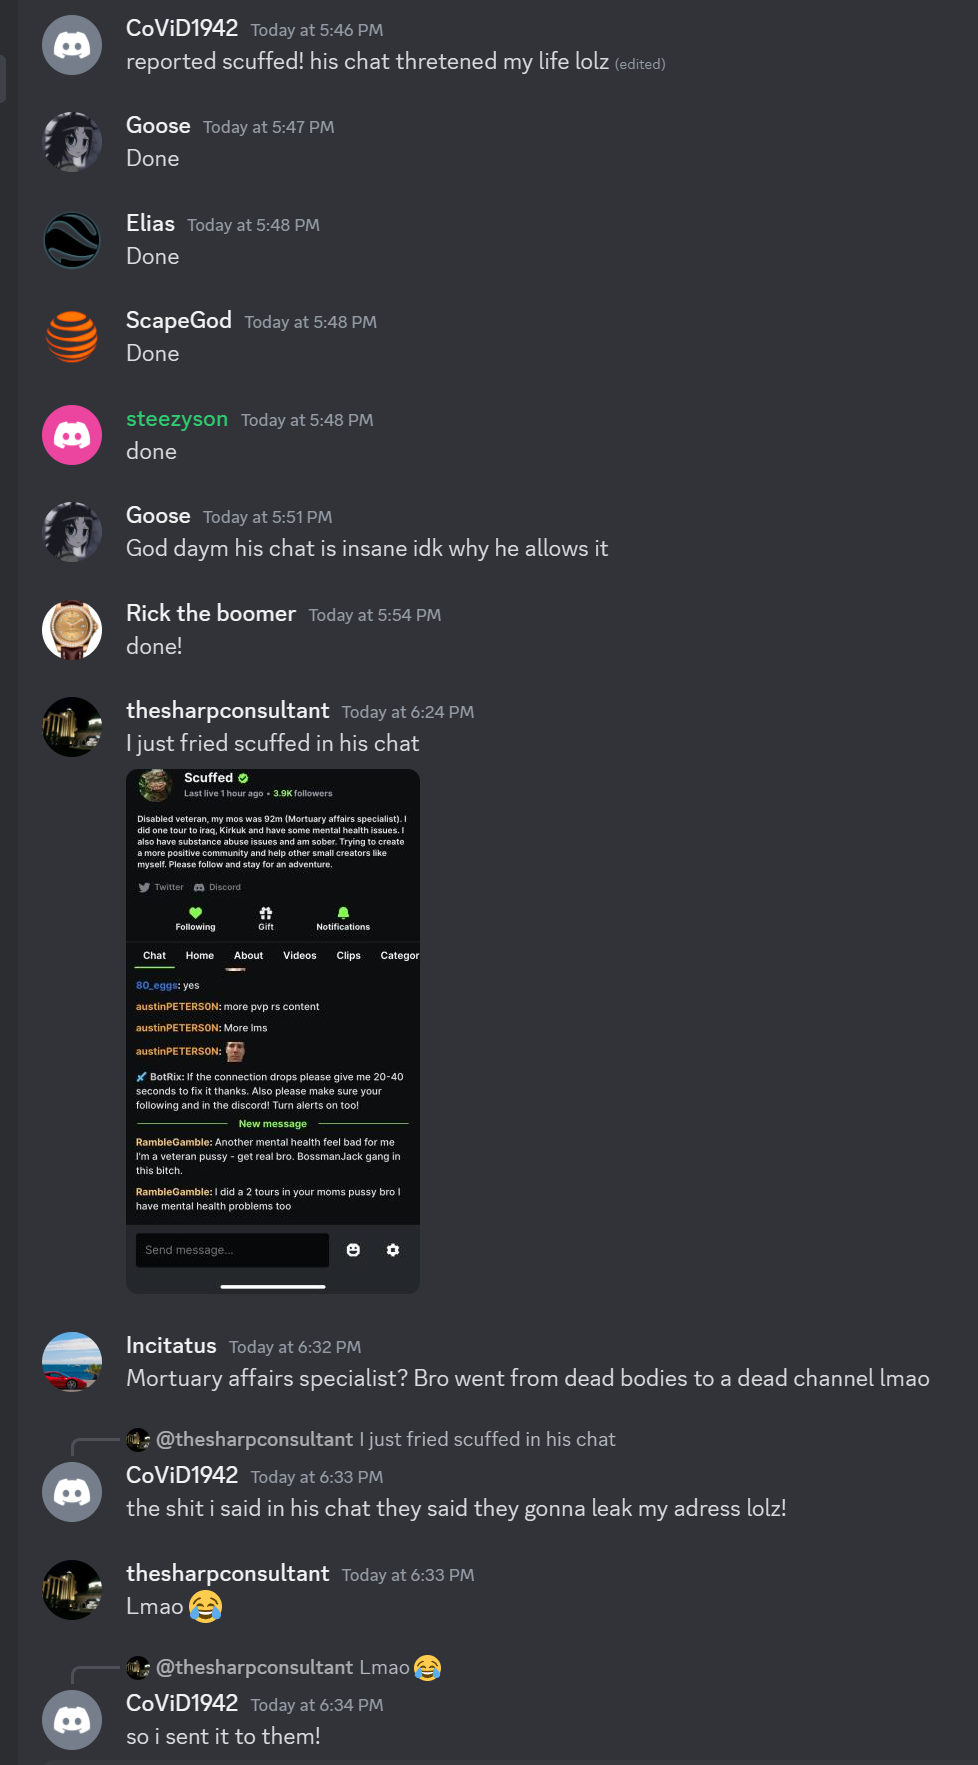This screenshot has width=978, height=1765.
Task: Click steezyson's pink Discord avatar
Action: (x=72, y=435)
